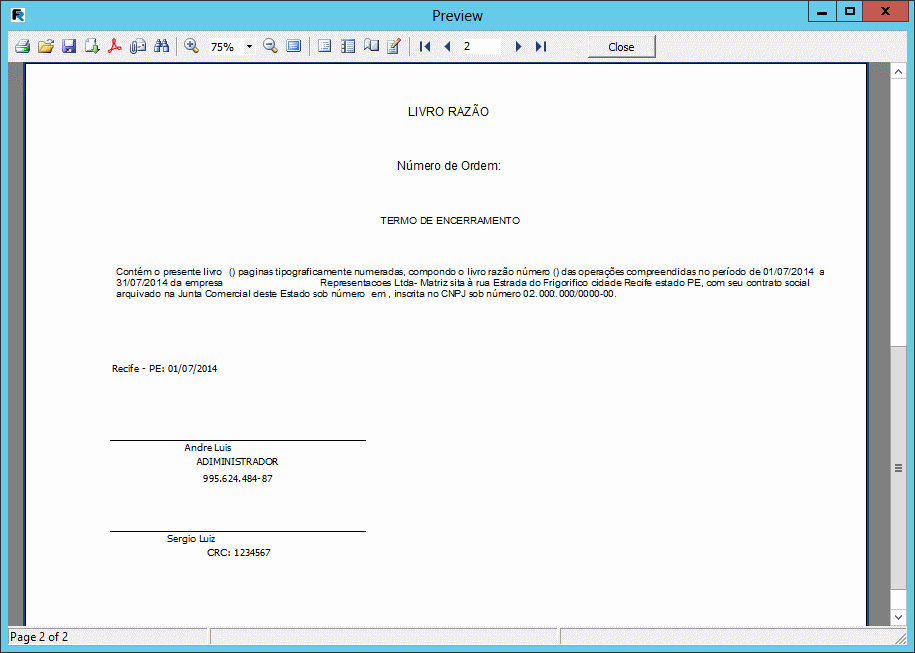Click the 'Preview' window title
Viewport: 915px width, 653px height.
[x=458, y=16]
